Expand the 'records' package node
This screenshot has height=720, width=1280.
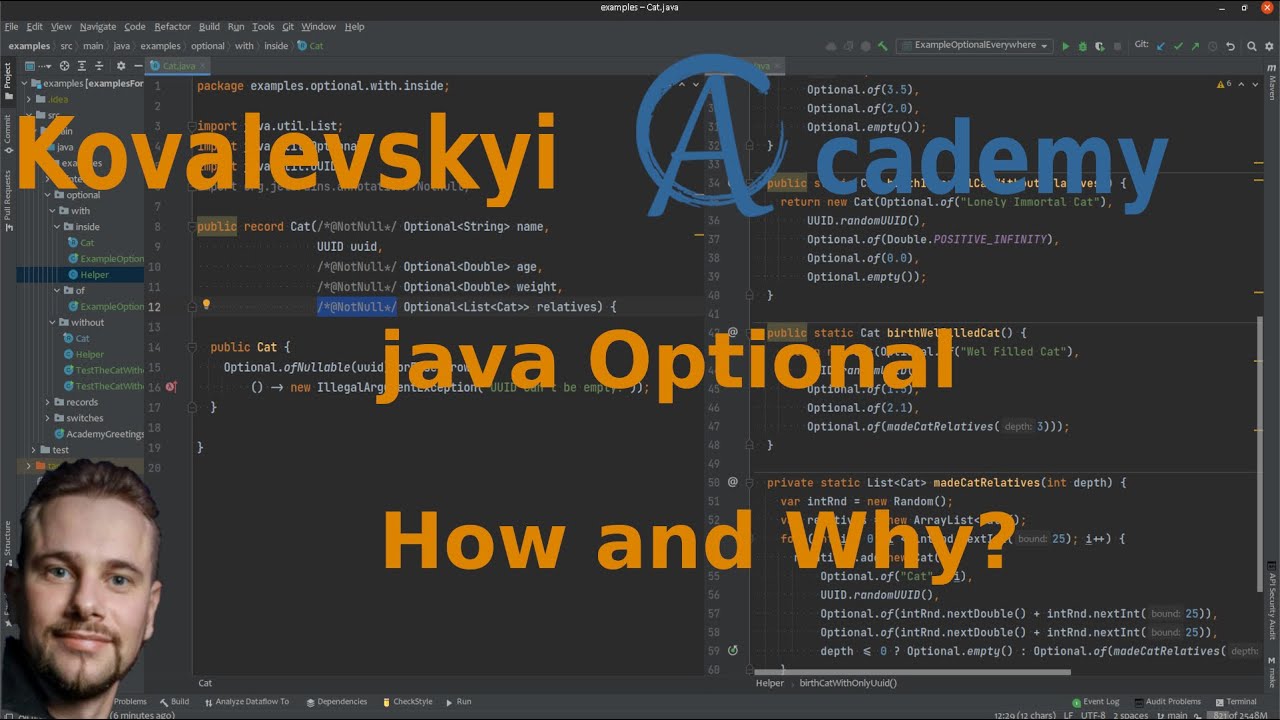click(47, 403)
